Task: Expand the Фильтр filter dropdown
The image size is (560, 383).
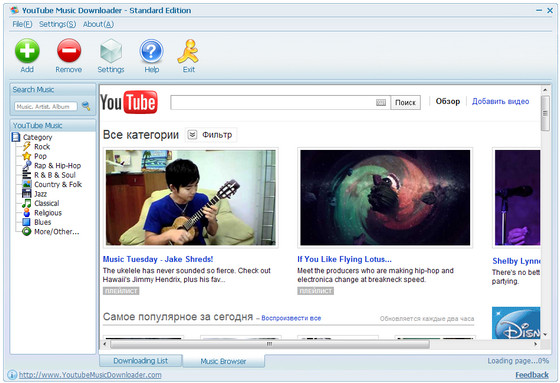Action: click(211, 135)
